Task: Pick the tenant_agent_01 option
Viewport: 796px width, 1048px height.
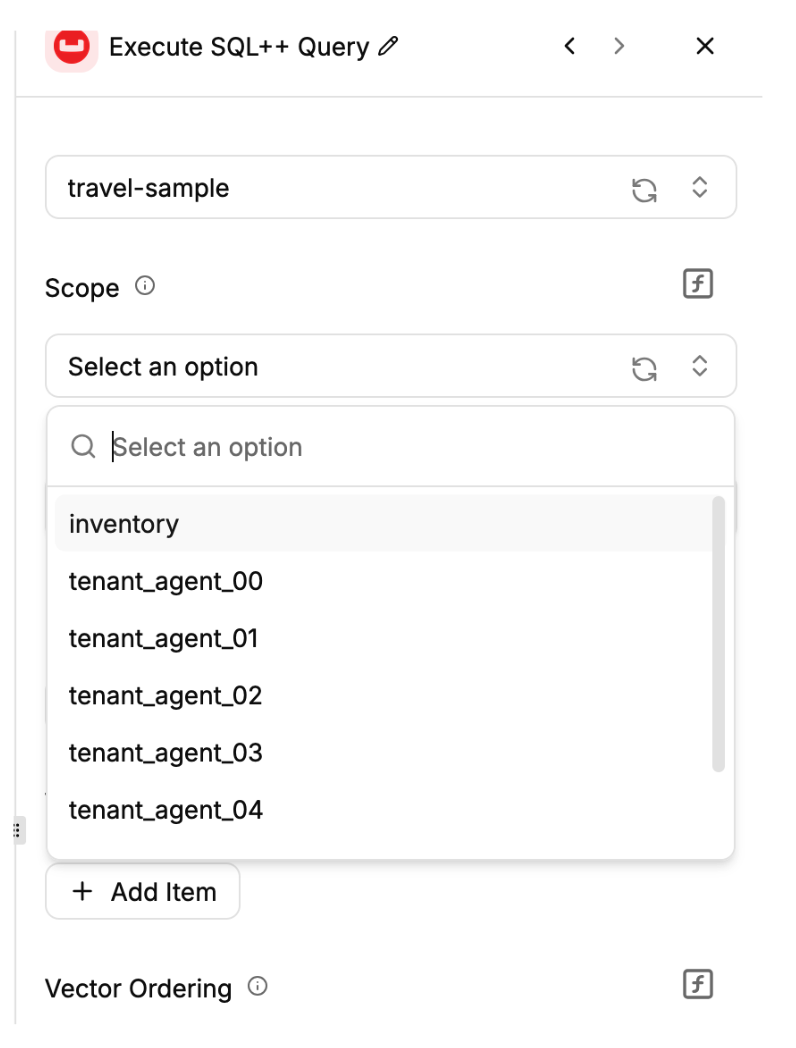Action: coord(164,638)
